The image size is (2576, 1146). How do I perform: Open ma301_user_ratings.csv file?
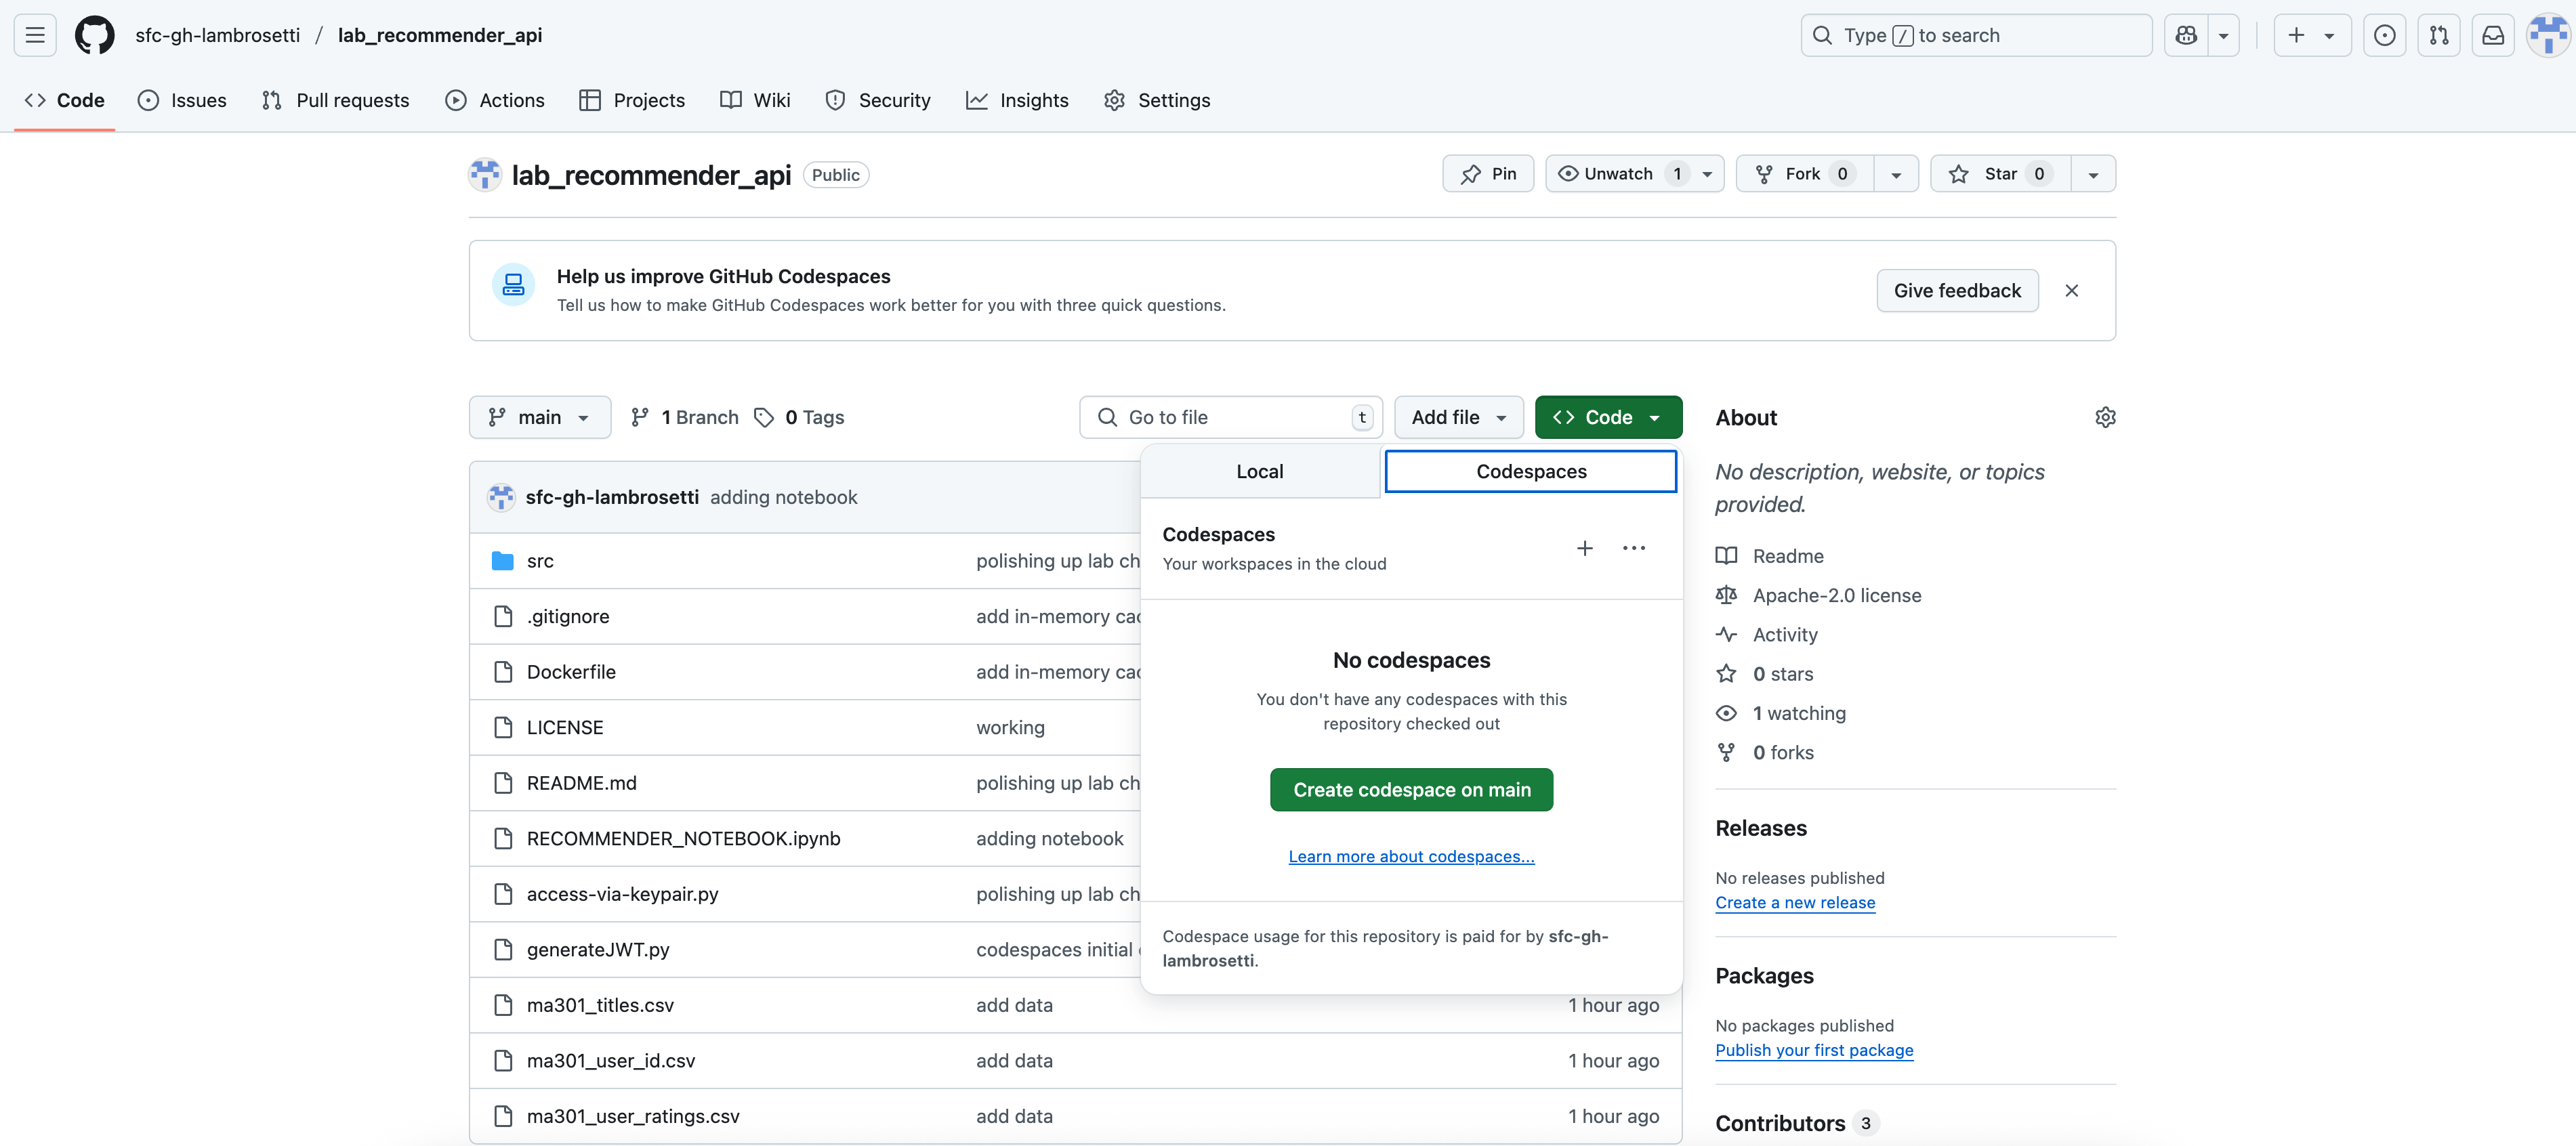[x=633, y=1116]
